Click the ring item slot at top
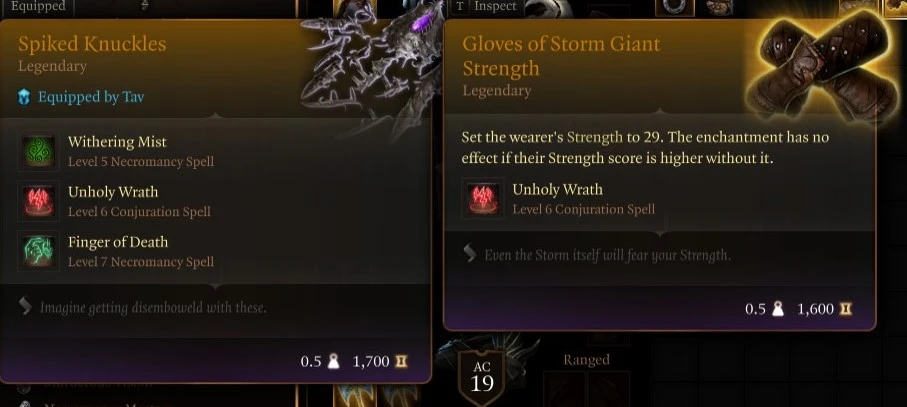The height and width of the screenshot is (407, 907). click(674, 7)
